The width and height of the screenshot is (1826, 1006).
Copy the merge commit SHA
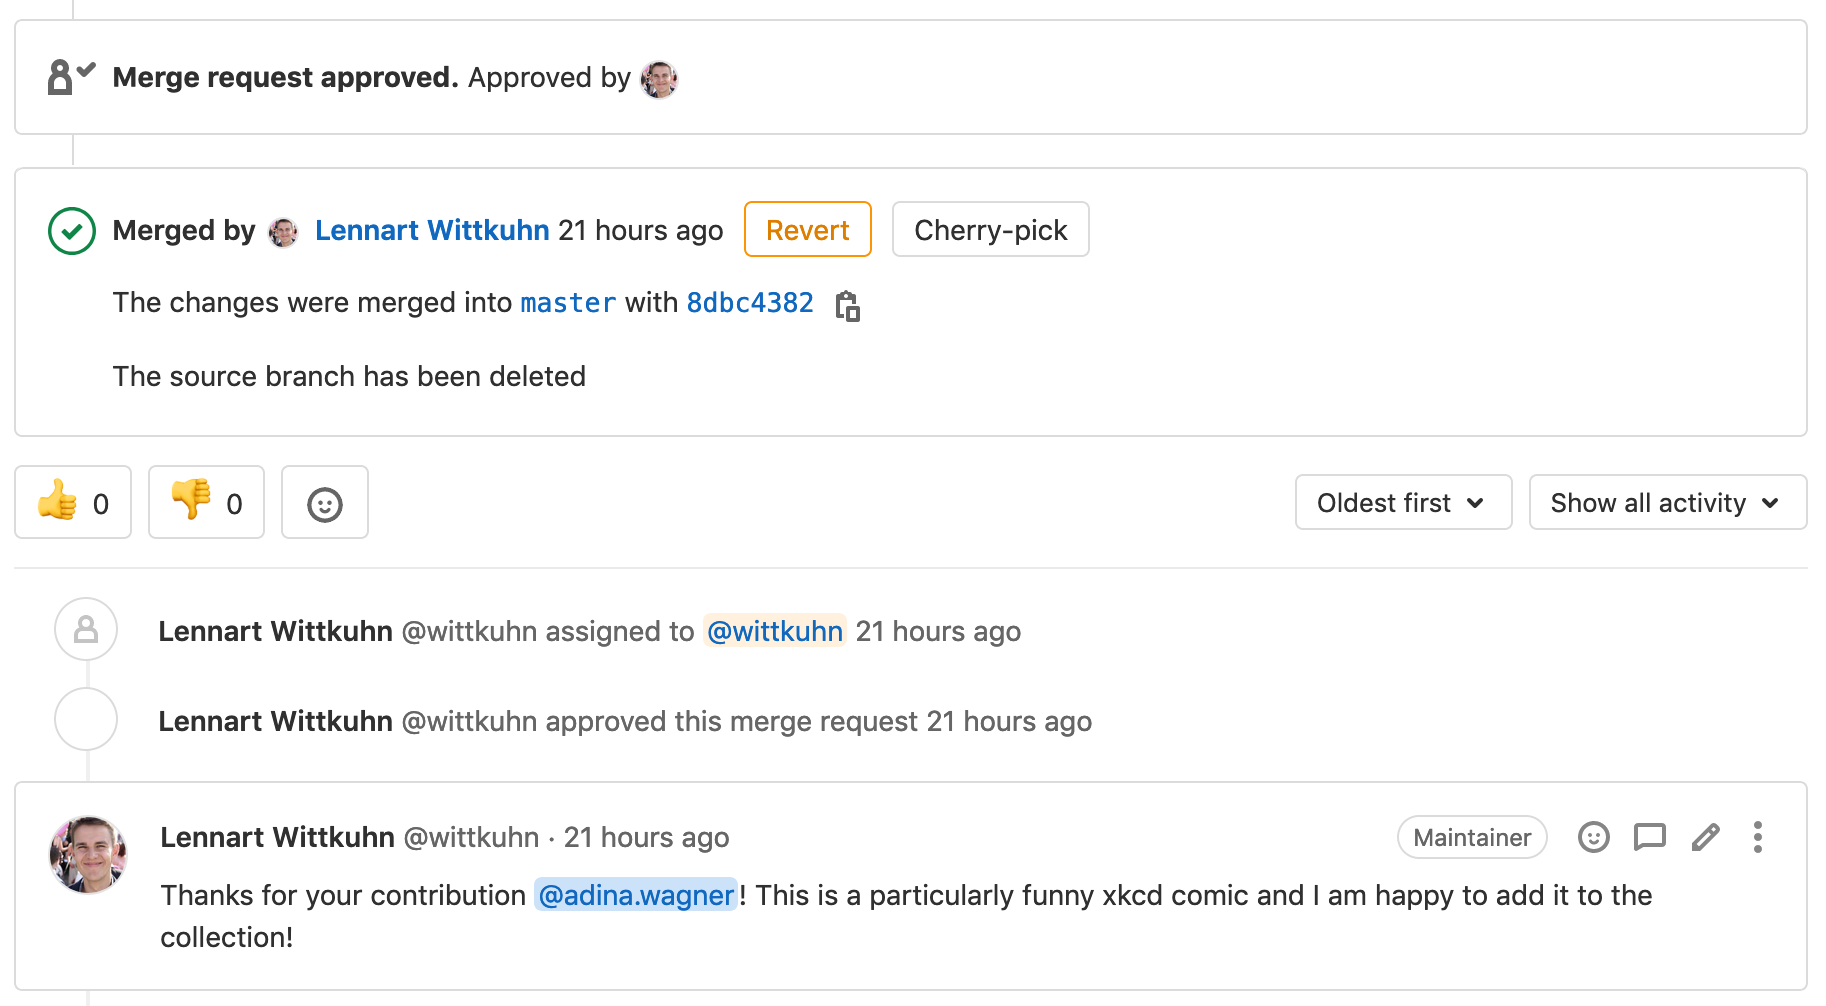coord(847,305)
